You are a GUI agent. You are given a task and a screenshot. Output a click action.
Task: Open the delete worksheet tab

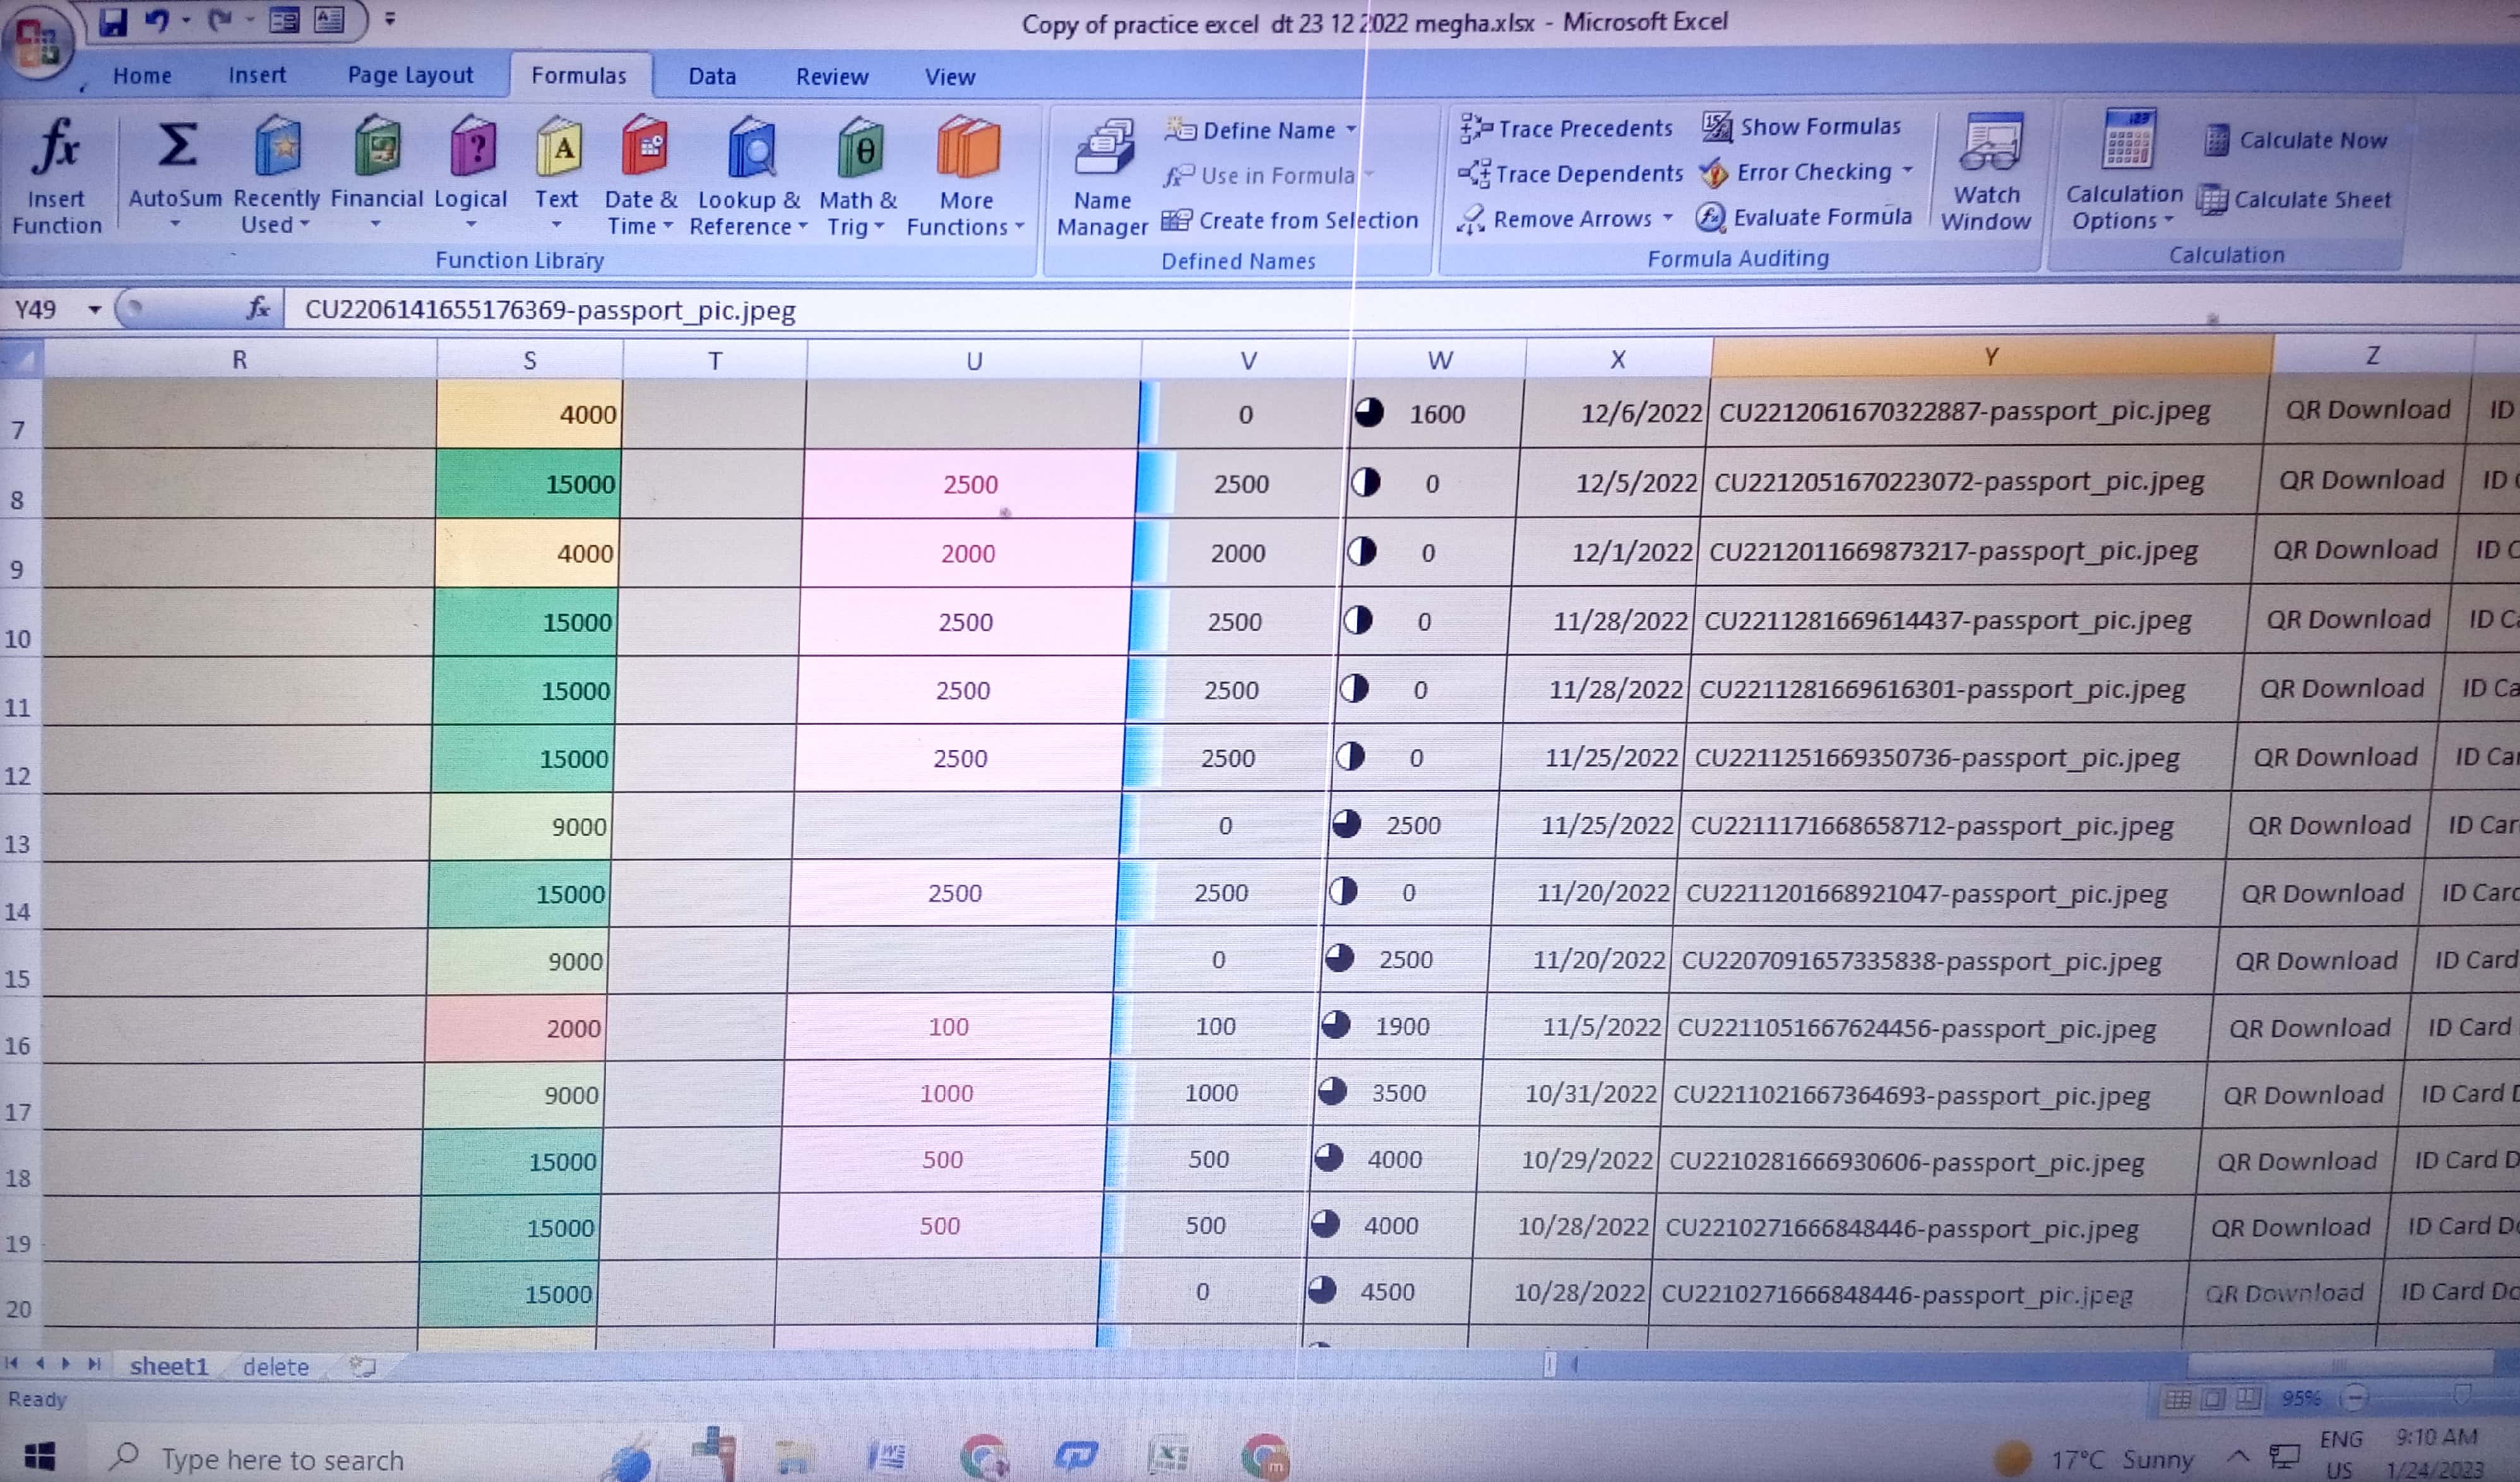pos(276,1367)
